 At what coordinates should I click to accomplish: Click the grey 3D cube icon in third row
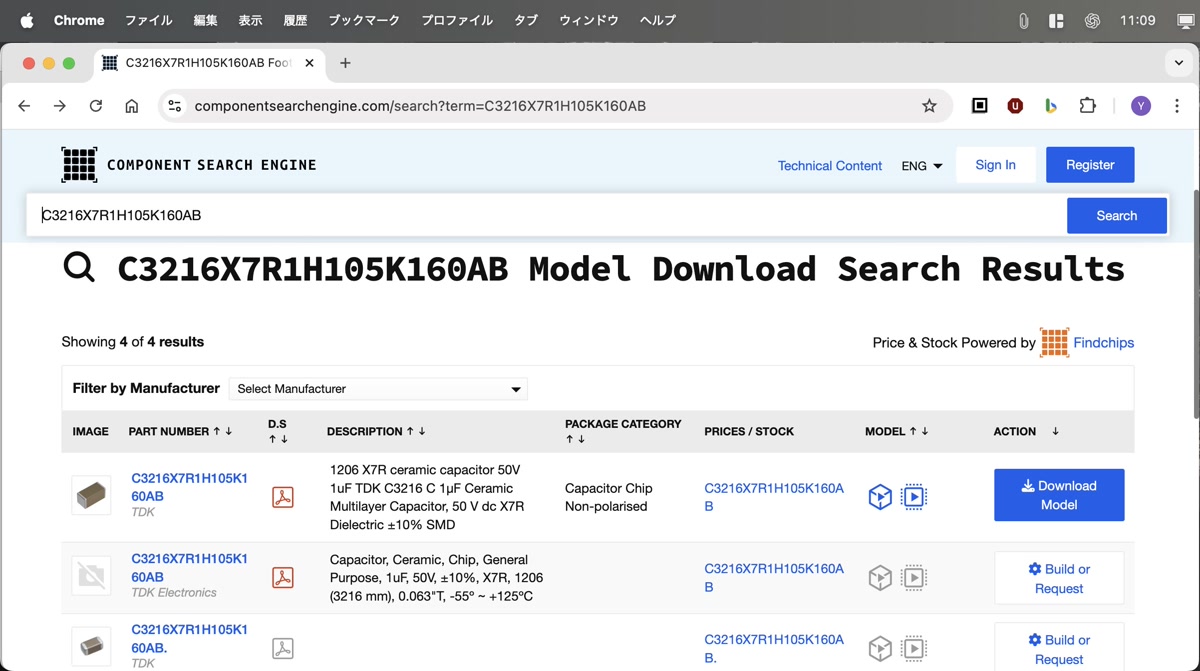pyautogui.click(x=880, y=648)
